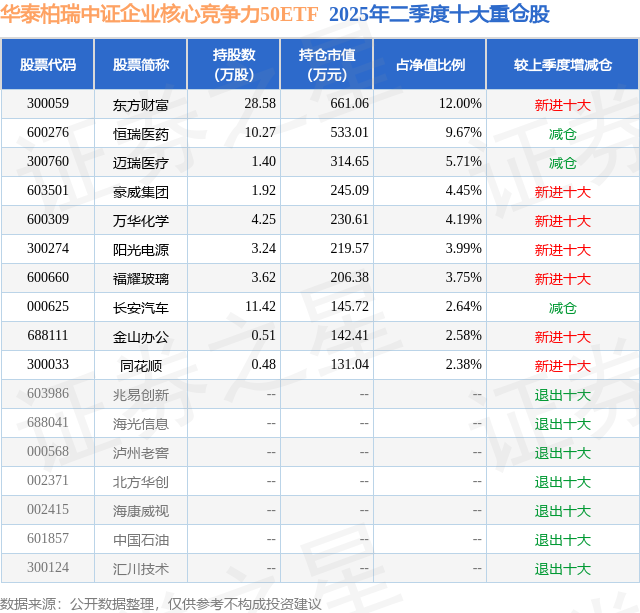The image size is (640, 613).
Task: Click the 数据来源 footer note
Action: (x=161, y=604)
